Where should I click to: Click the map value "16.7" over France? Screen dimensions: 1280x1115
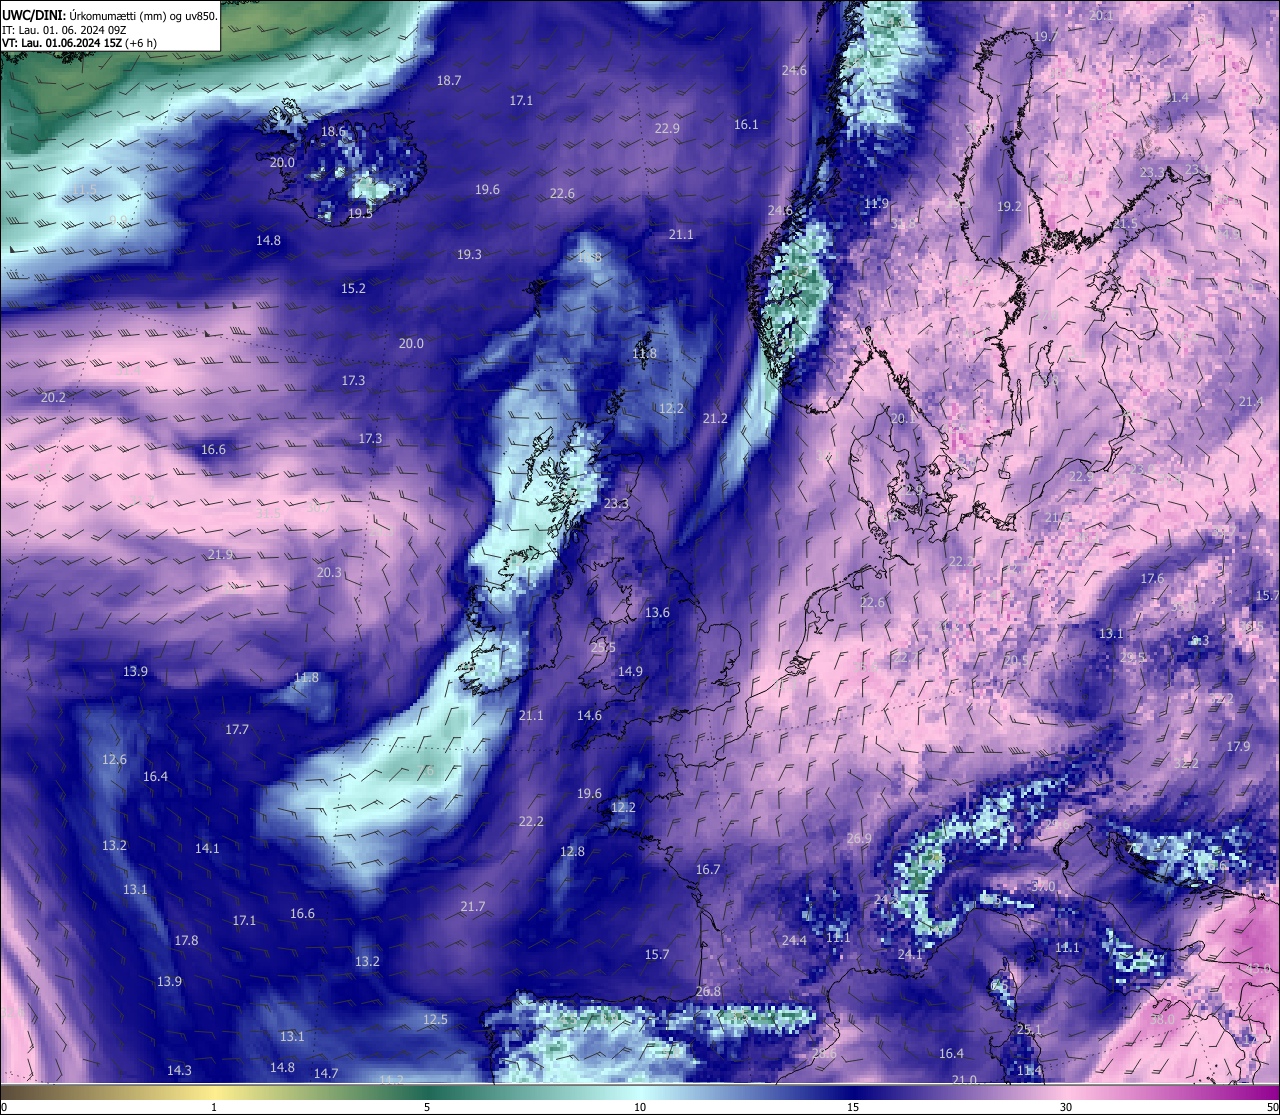[x=708, y=869]
